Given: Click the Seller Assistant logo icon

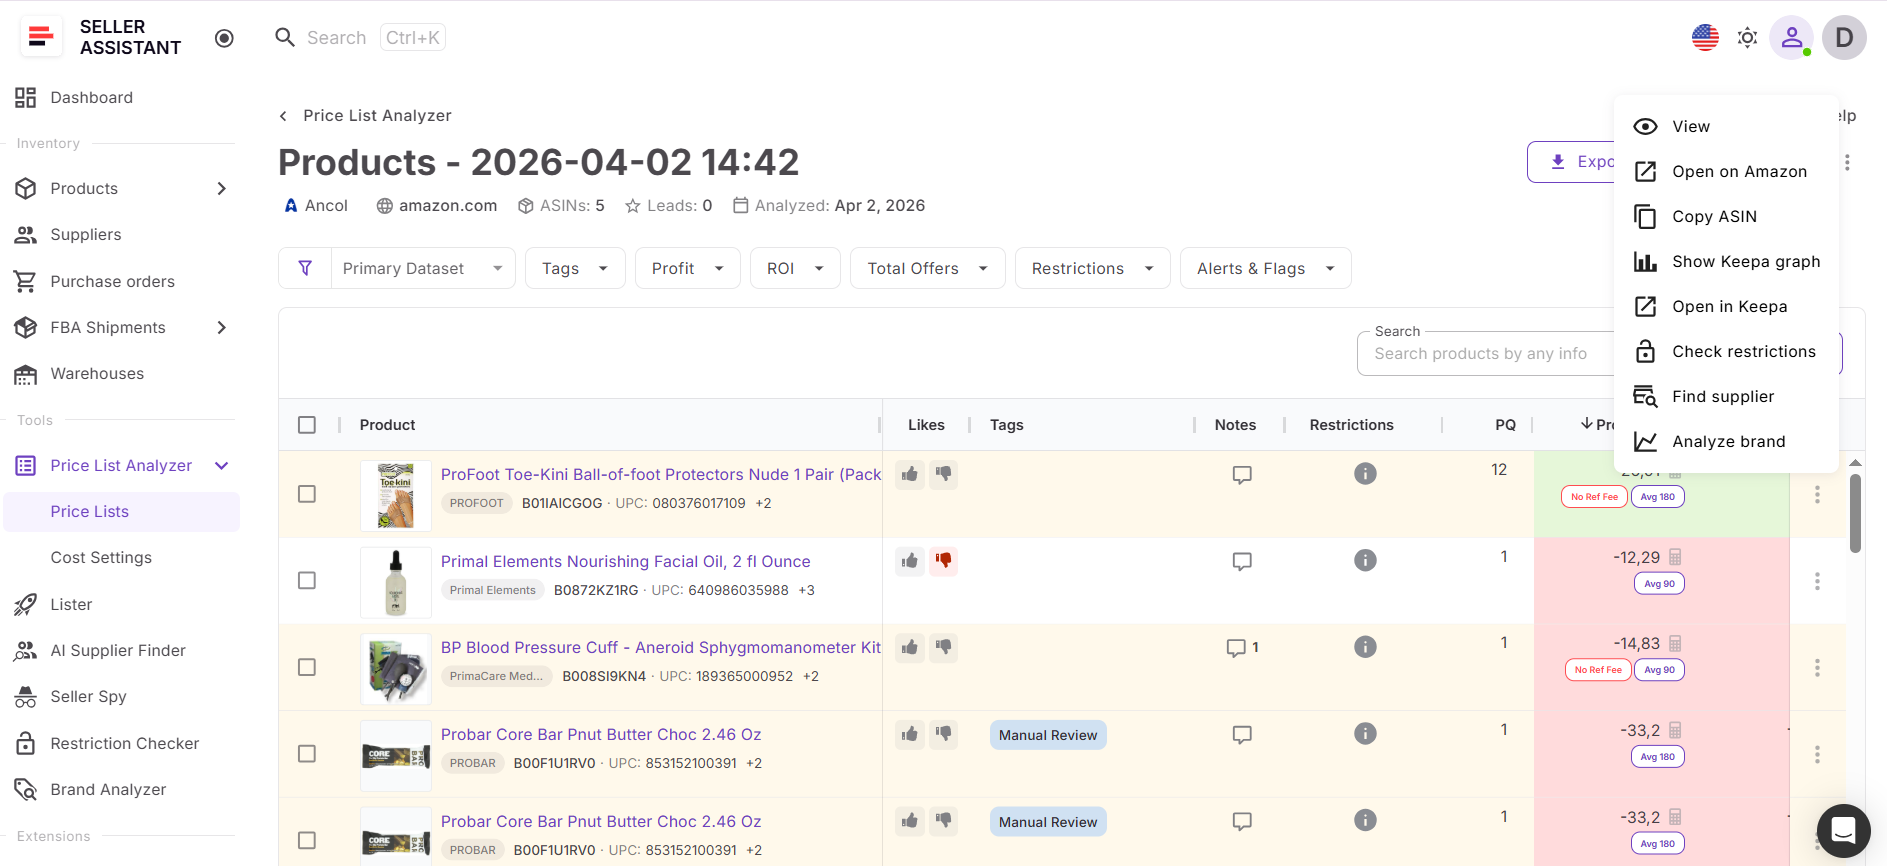Looking at the screenshot, I should 41,37.
